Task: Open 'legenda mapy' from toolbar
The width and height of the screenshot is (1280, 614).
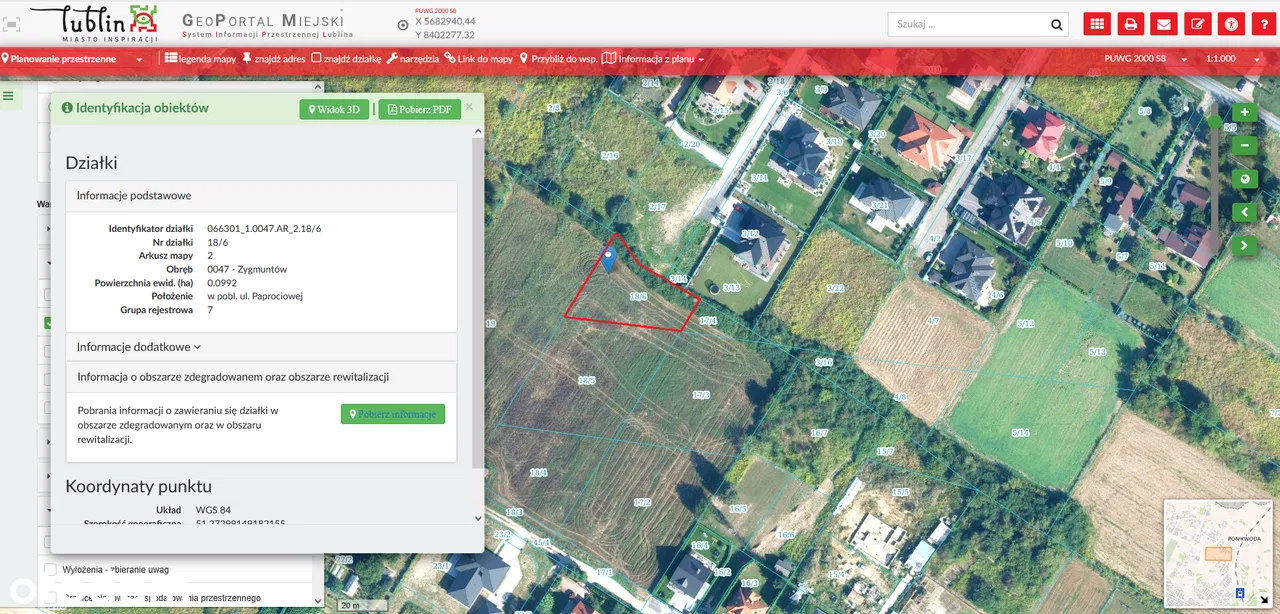Action: [200, 59]
